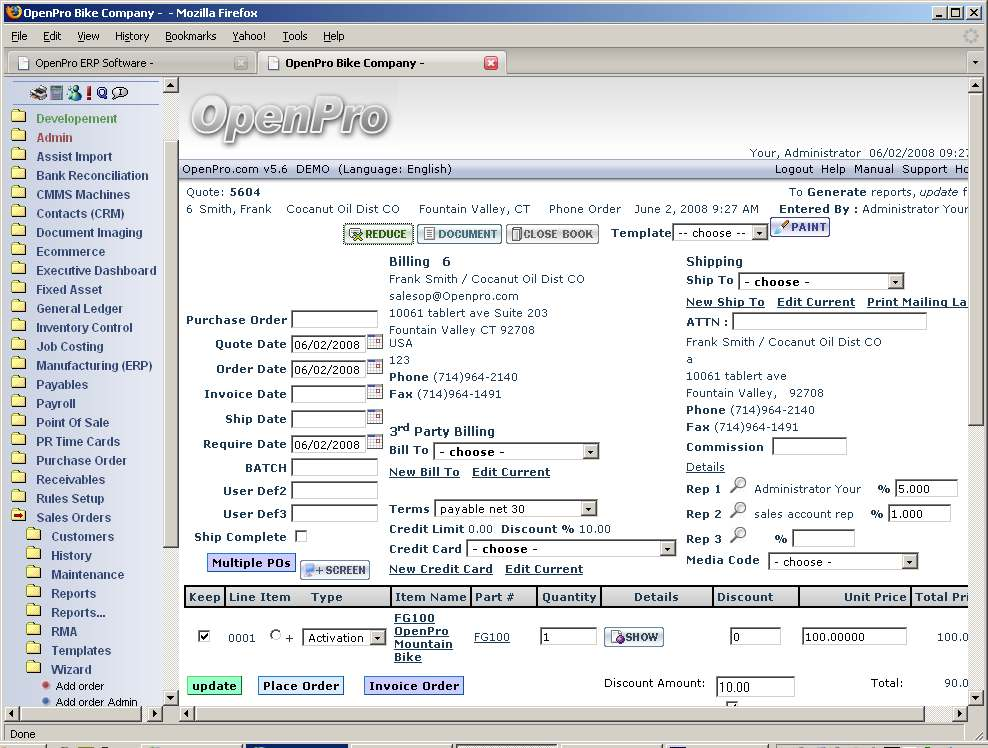Image resolution: width=988 pixels, height=748 pixels.
Task: Click the Rep 1 magnifying glass lookup
Action: tap(738, 487)
